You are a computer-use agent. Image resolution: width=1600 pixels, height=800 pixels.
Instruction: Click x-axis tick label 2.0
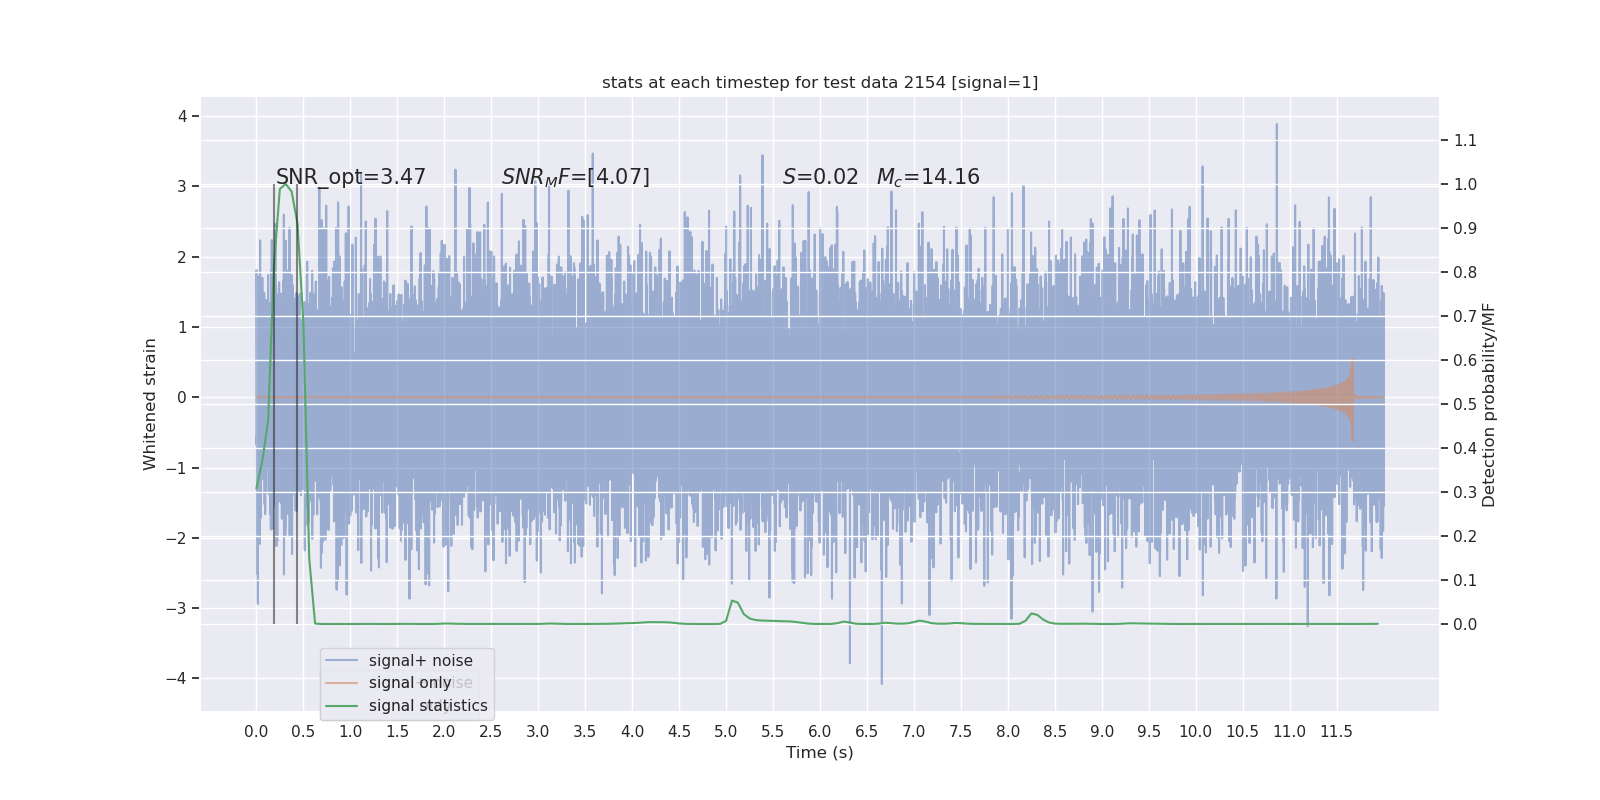[x=444, y=732]
